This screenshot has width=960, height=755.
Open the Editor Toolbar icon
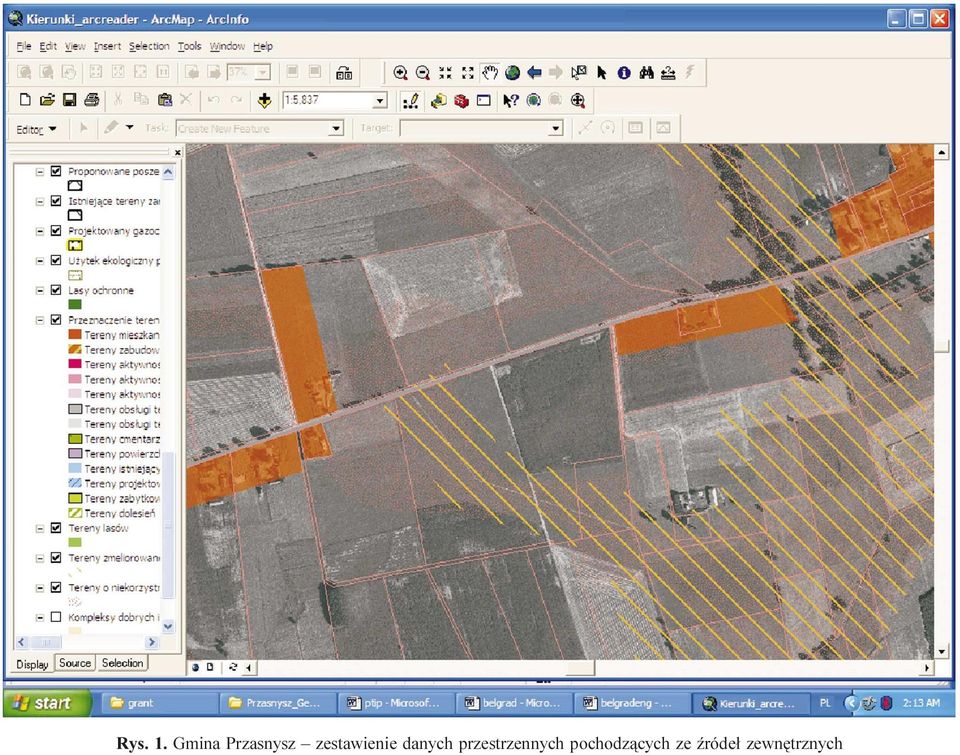click(x=411, y=100)
